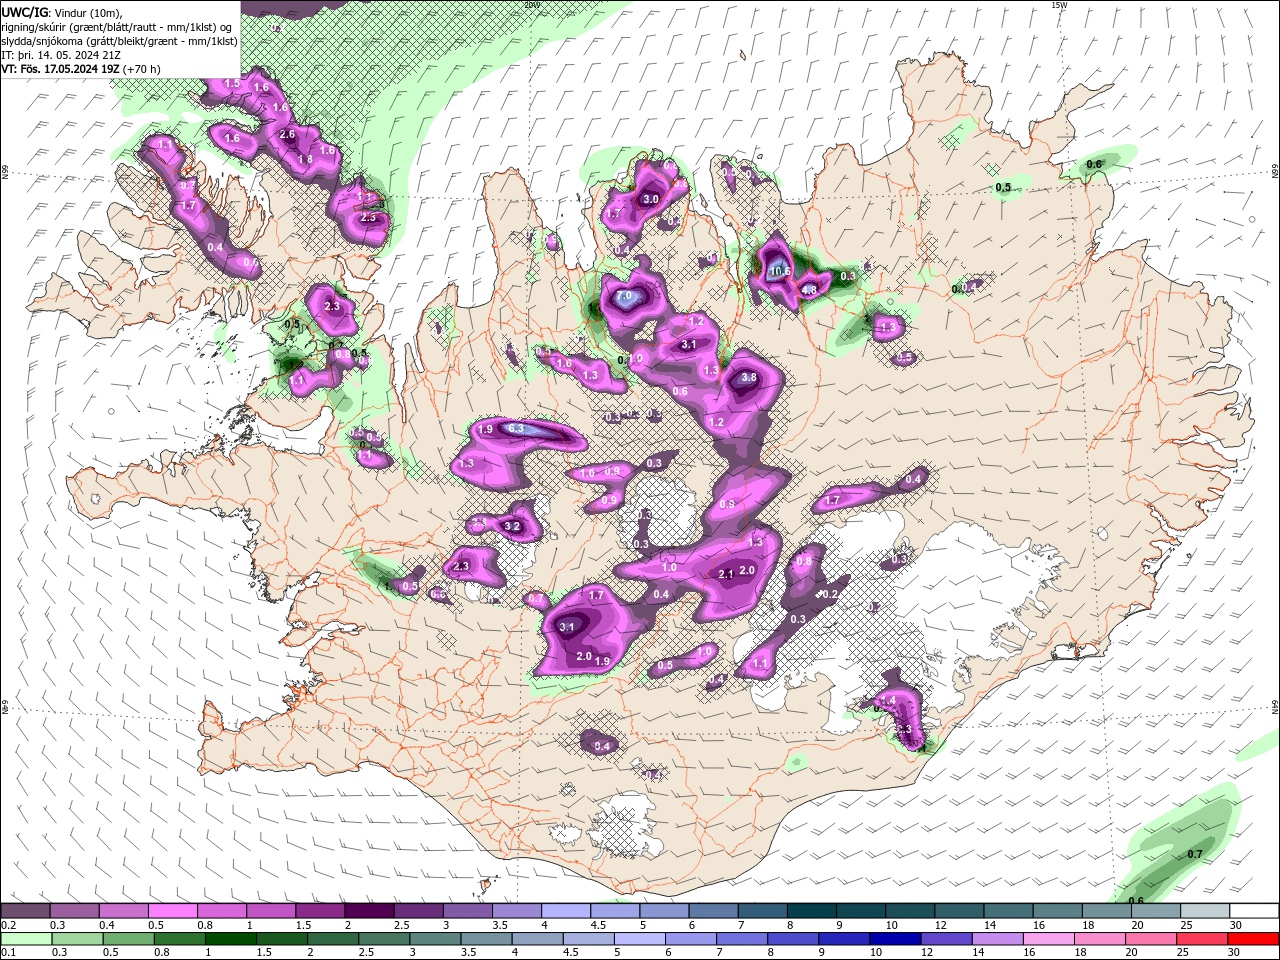Select the rigning/skúrir legend description line
1280x960 pixels.
coord(118,27)
